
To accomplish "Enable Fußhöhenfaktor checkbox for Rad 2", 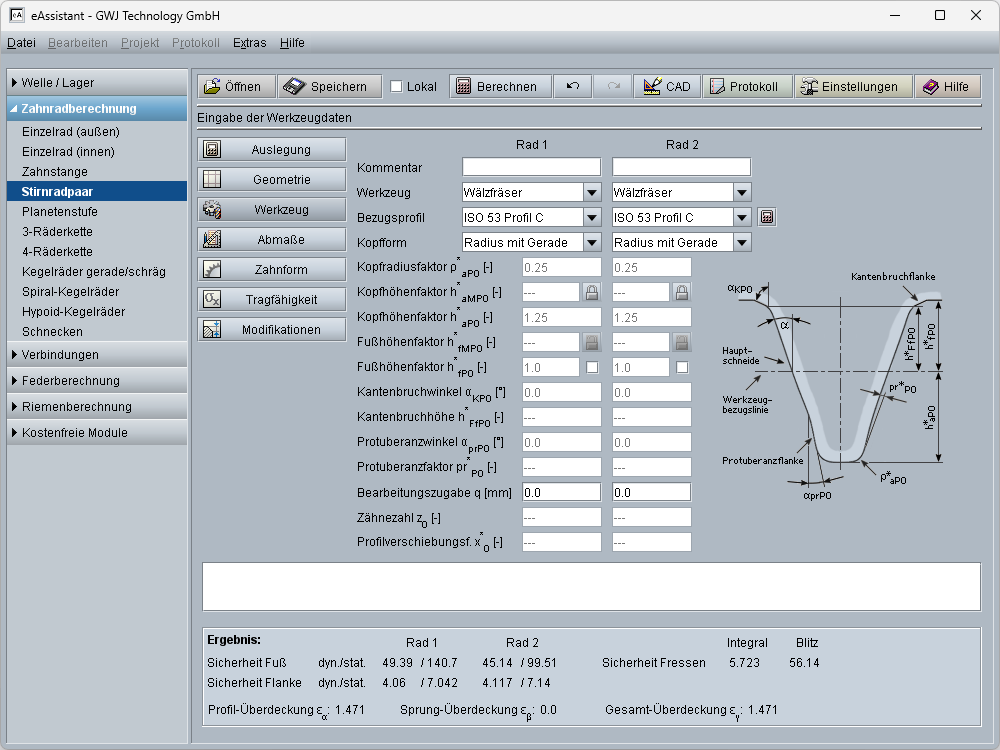I will point(682,367).
